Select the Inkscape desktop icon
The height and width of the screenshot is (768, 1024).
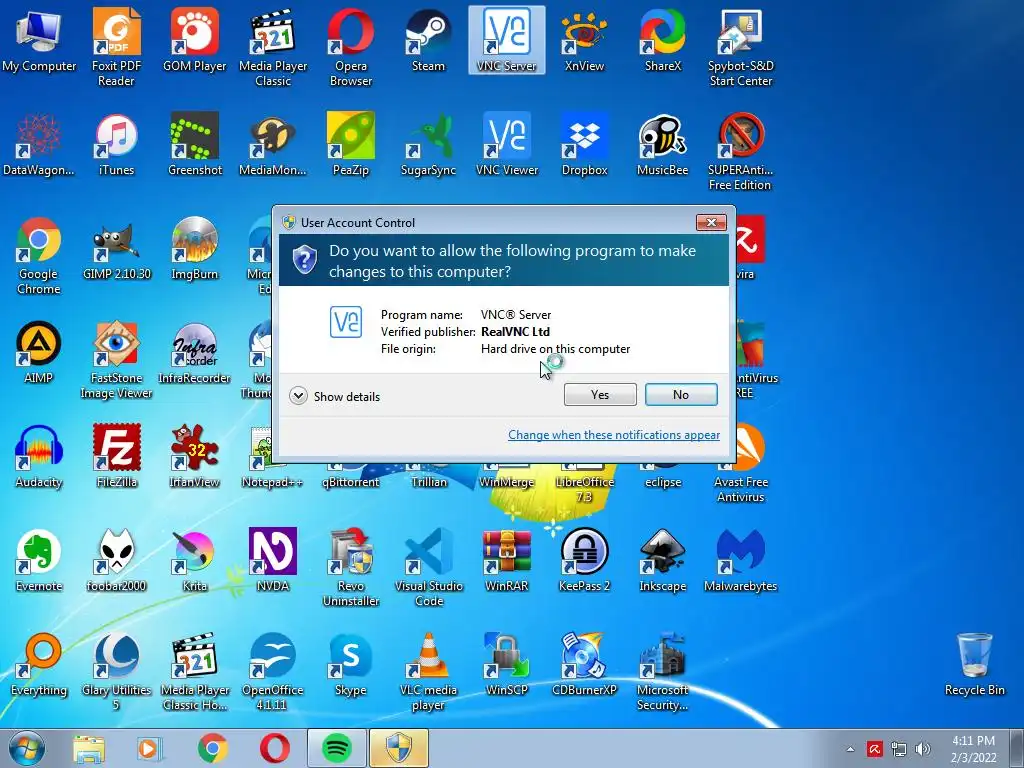tap(663, 560)
